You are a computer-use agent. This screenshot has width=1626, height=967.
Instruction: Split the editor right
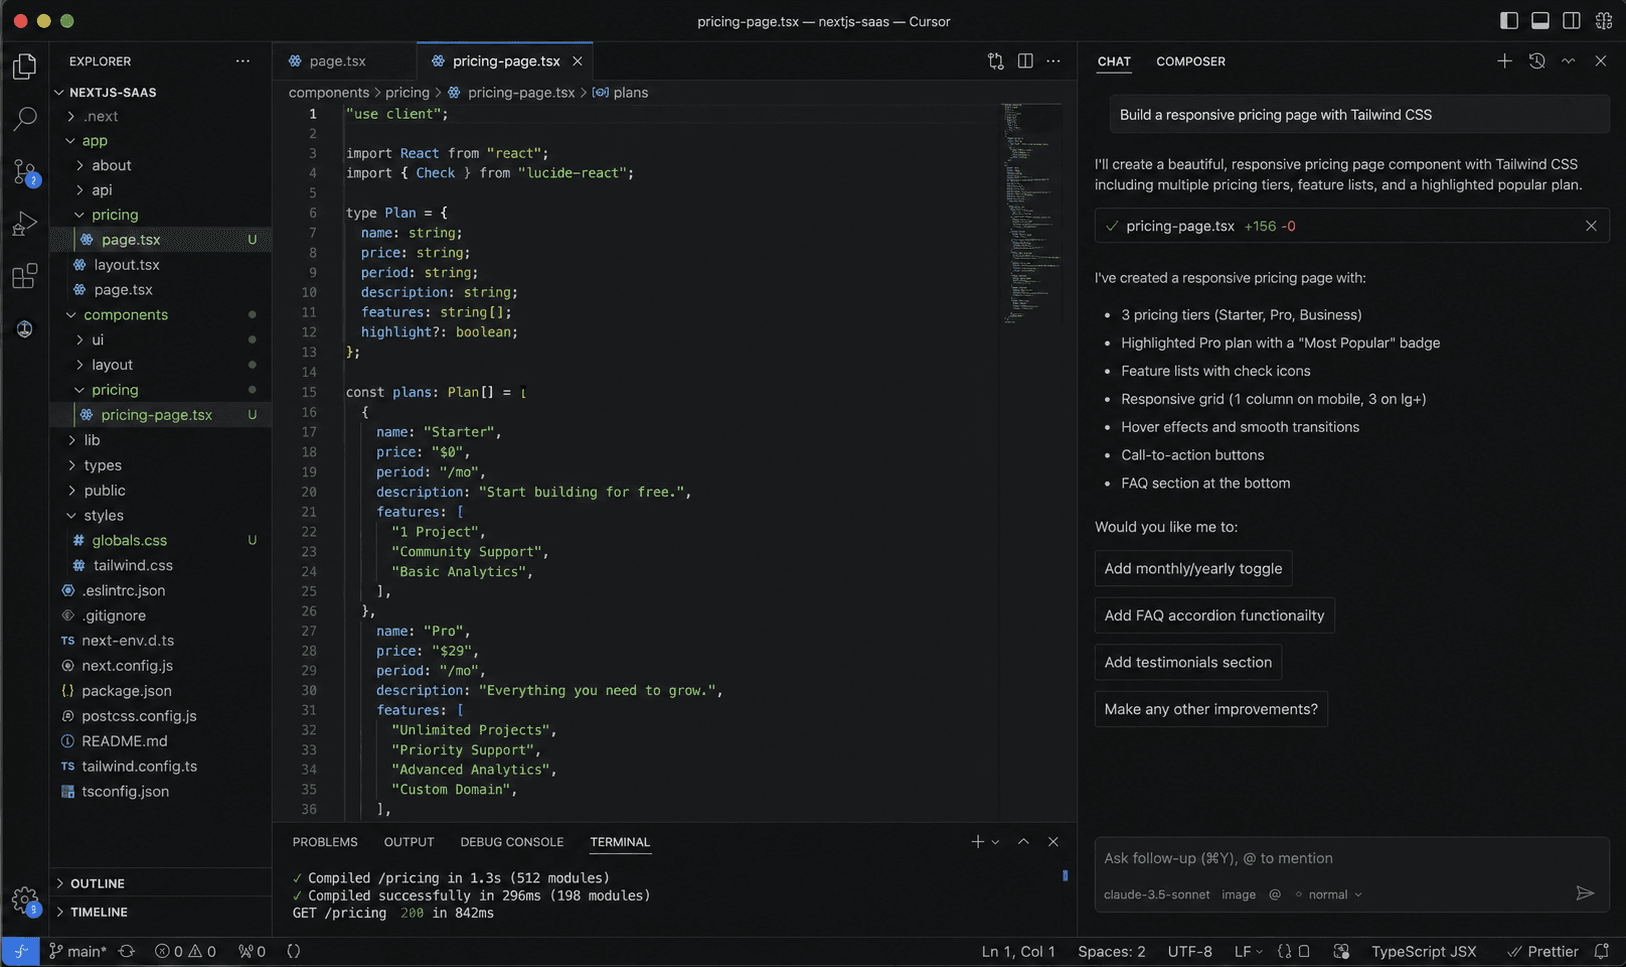click(1025, 61)
